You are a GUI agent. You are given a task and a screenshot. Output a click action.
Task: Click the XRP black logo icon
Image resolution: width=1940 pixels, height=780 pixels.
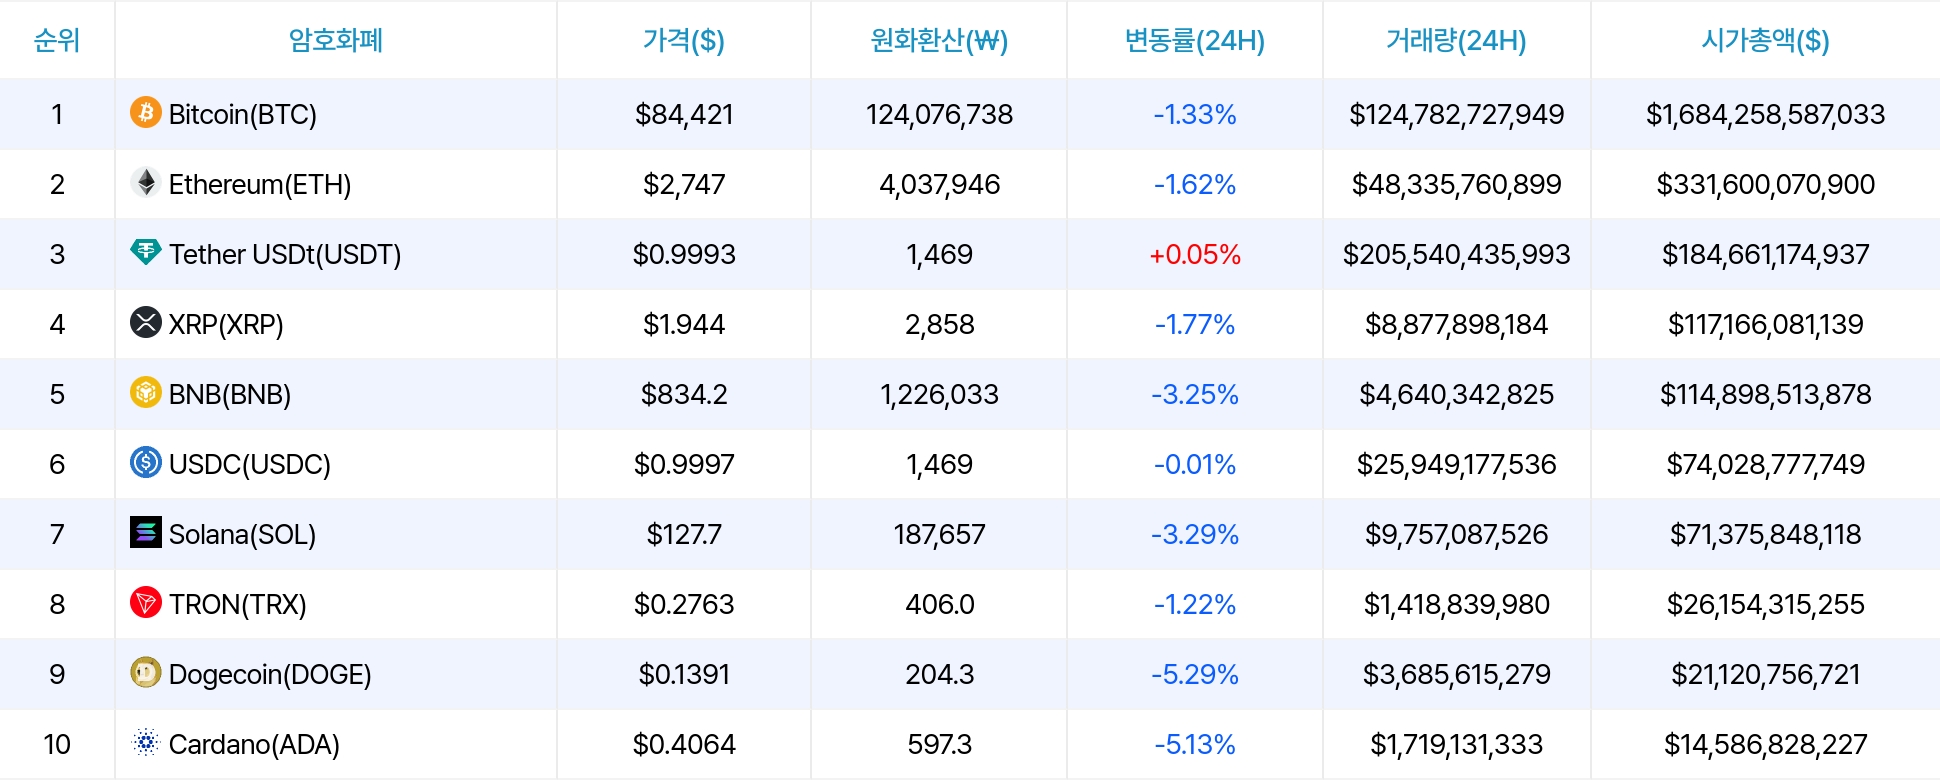point(146,322)
